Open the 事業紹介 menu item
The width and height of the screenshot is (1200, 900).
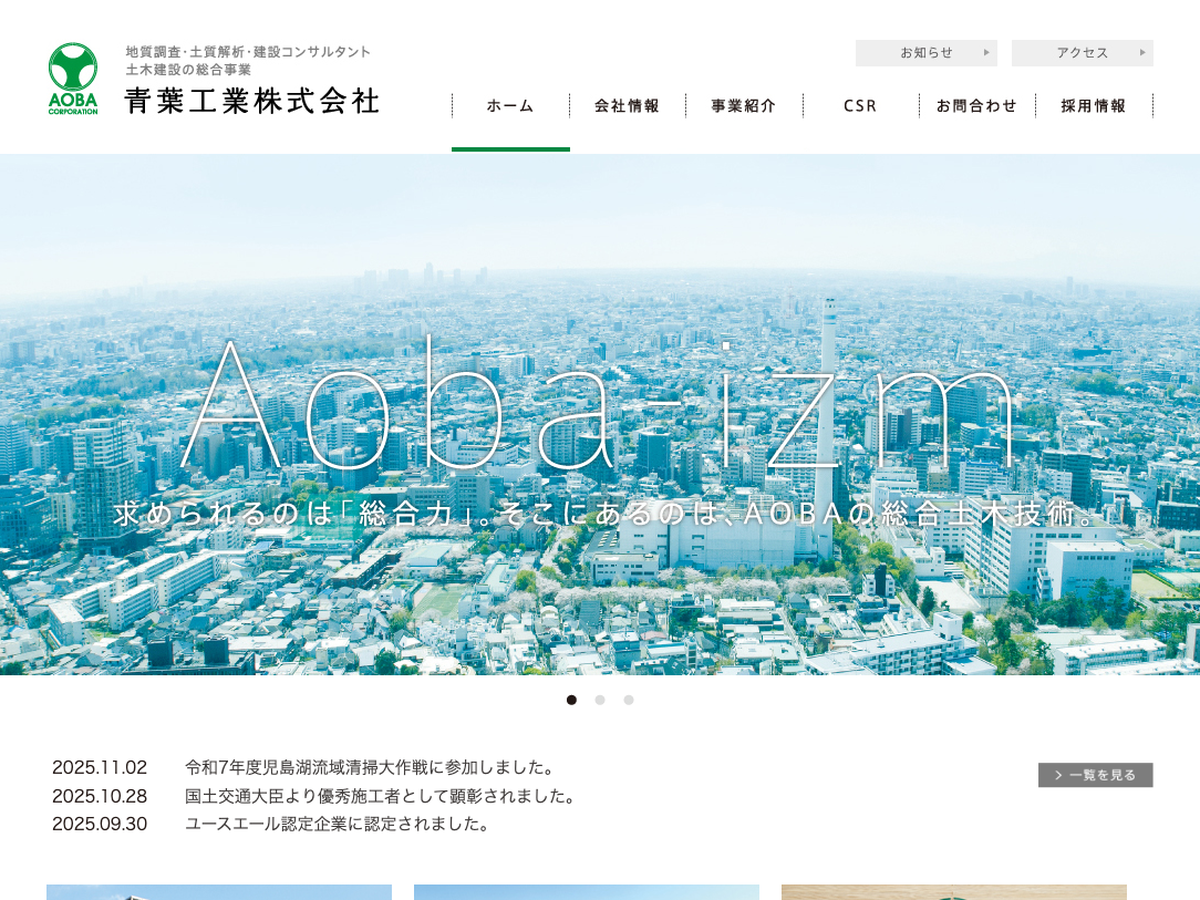(743, 106)
